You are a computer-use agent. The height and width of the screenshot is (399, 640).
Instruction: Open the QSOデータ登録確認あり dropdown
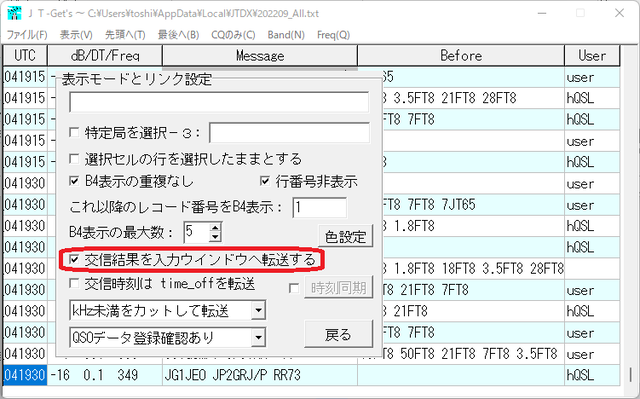[258, 337]
